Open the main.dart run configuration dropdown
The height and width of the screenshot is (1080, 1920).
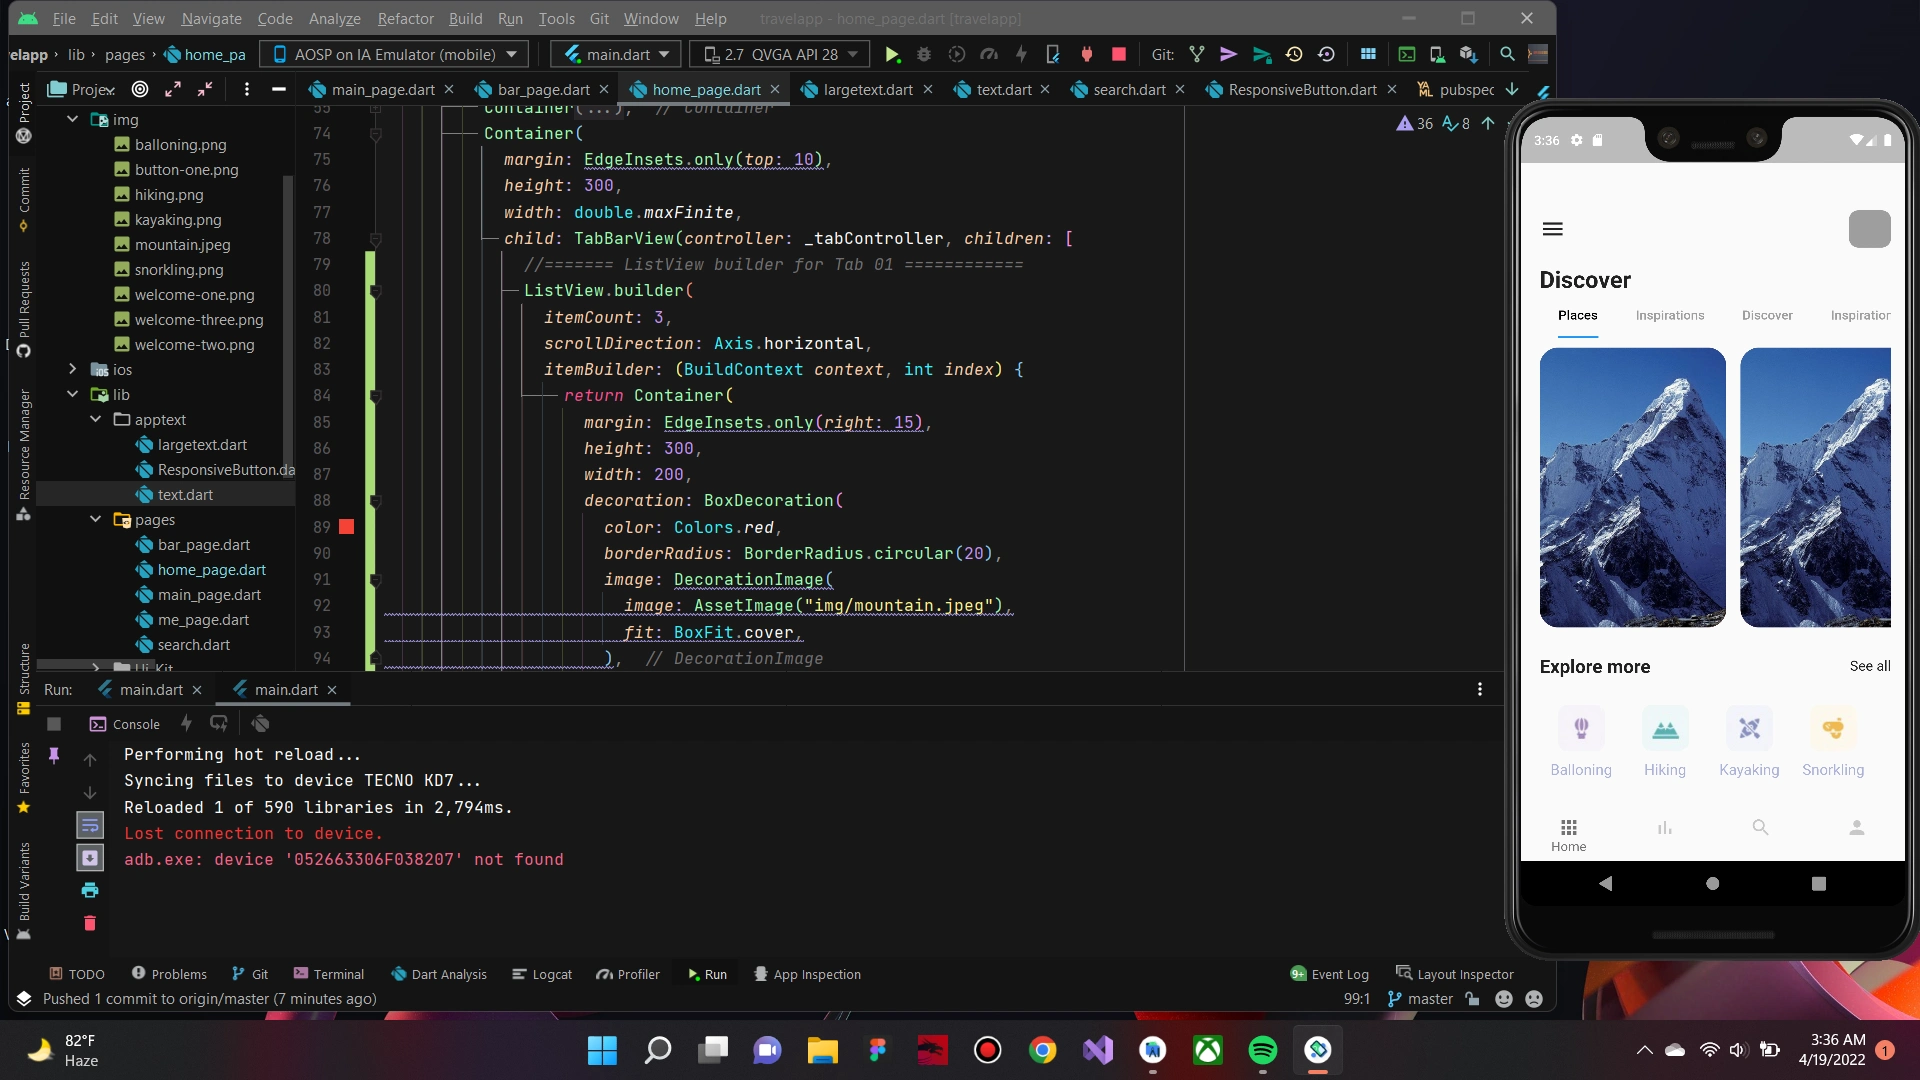616,55
